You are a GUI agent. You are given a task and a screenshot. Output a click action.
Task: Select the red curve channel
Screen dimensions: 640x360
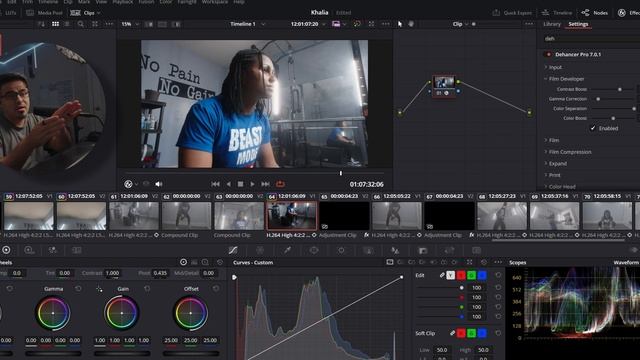click(x=461, y=276)
